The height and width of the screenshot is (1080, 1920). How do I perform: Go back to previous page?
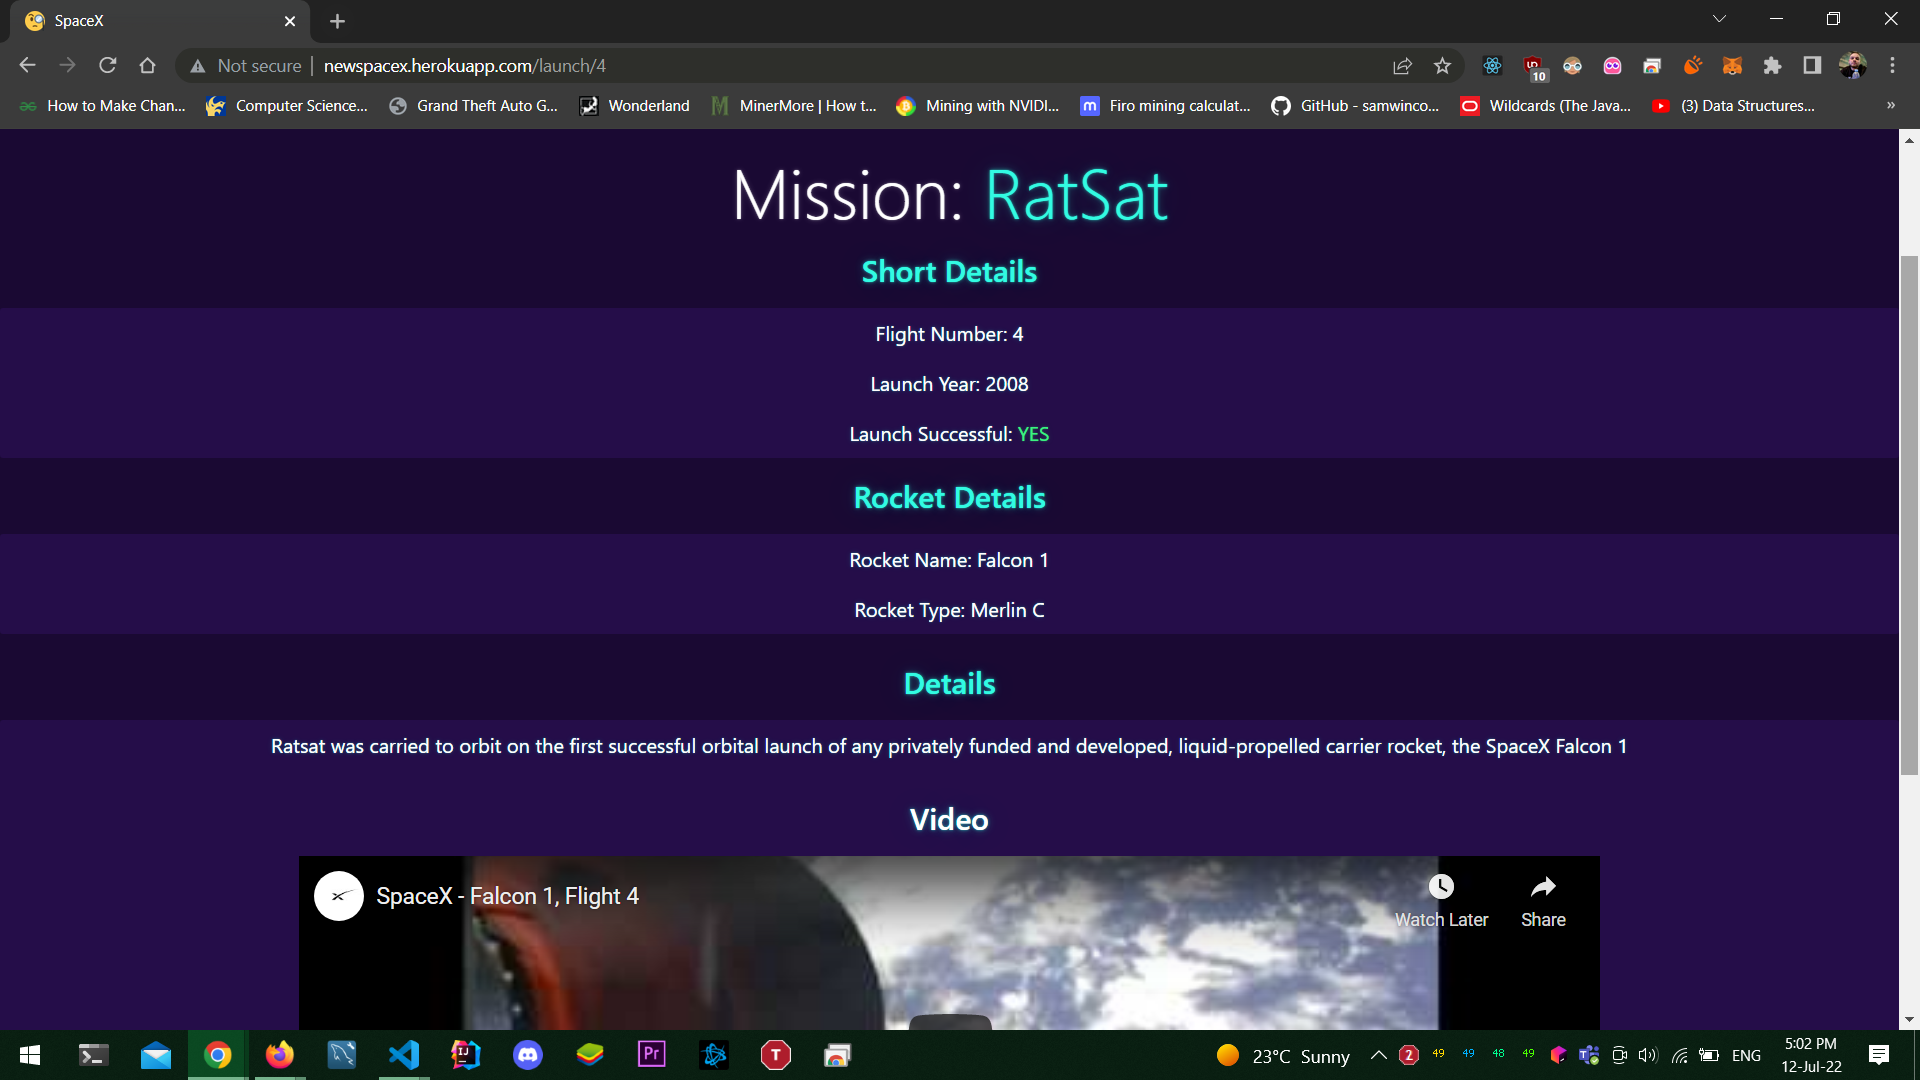click(x=27, y=66)
